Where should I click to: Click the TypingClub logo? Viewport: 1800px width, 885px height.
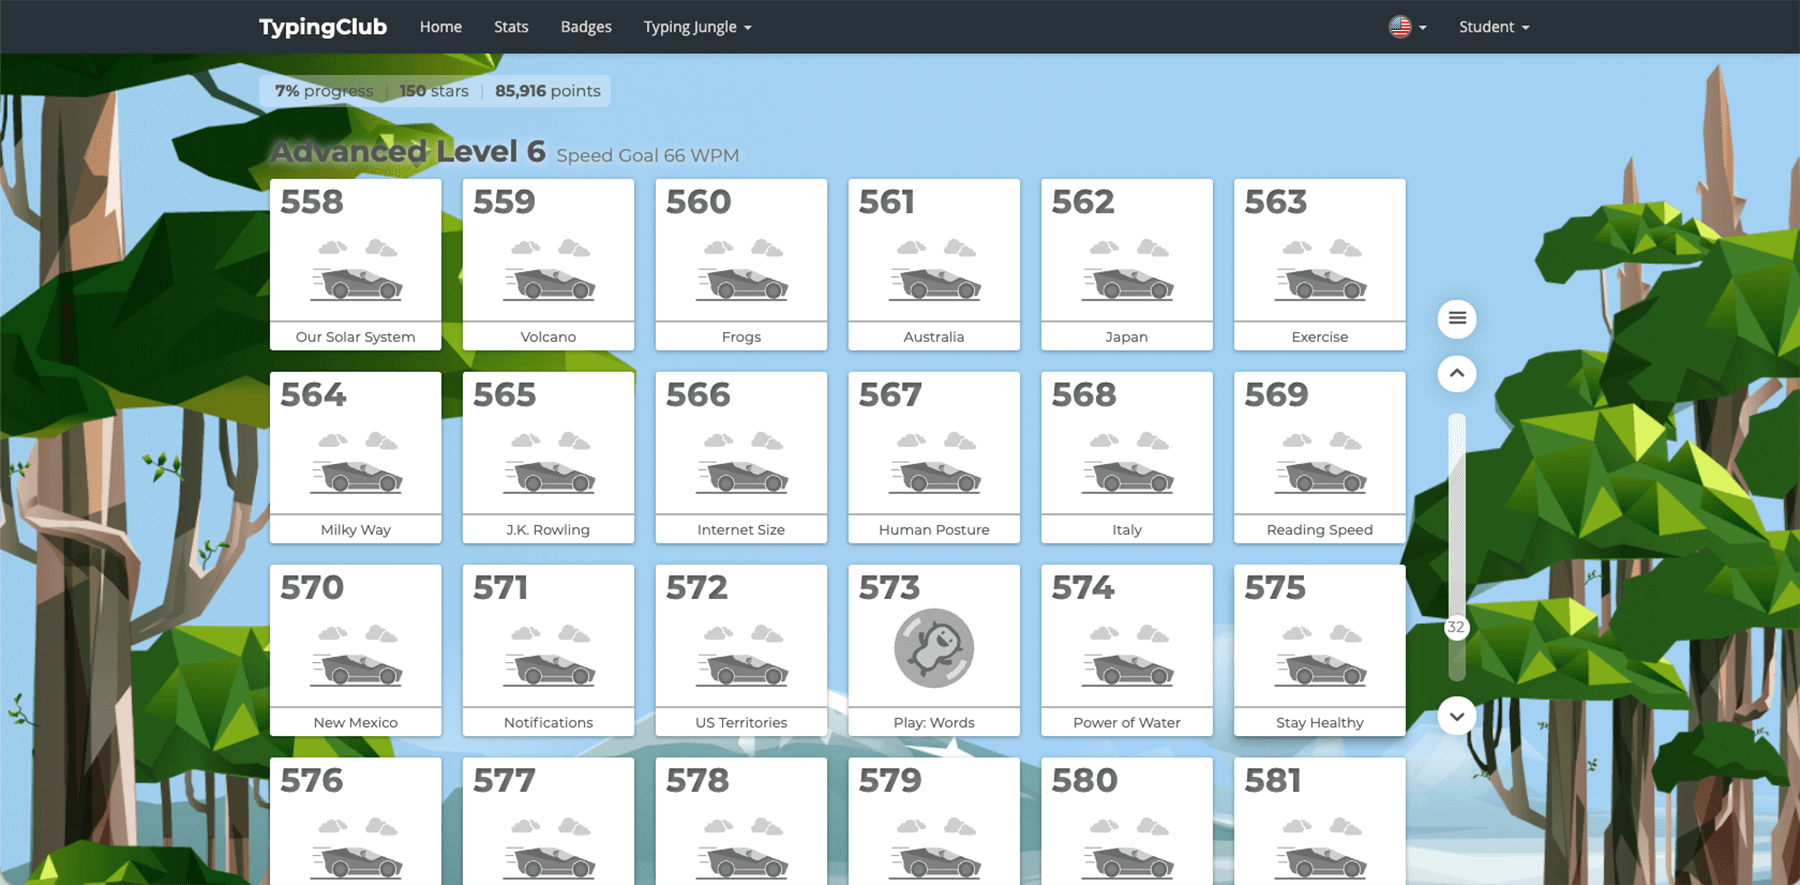tap(322, 27)
